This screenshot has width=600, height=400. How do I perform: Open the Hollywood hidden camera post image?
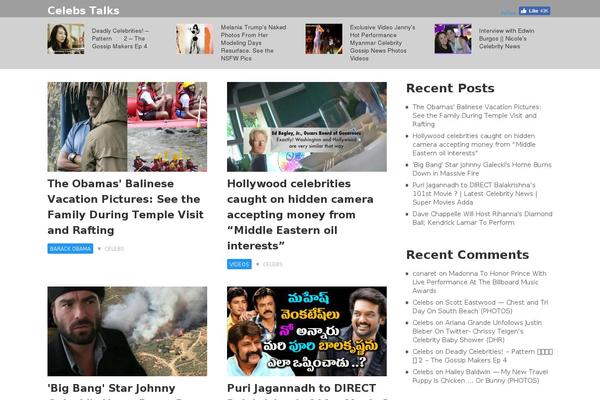tap(307, 127)
